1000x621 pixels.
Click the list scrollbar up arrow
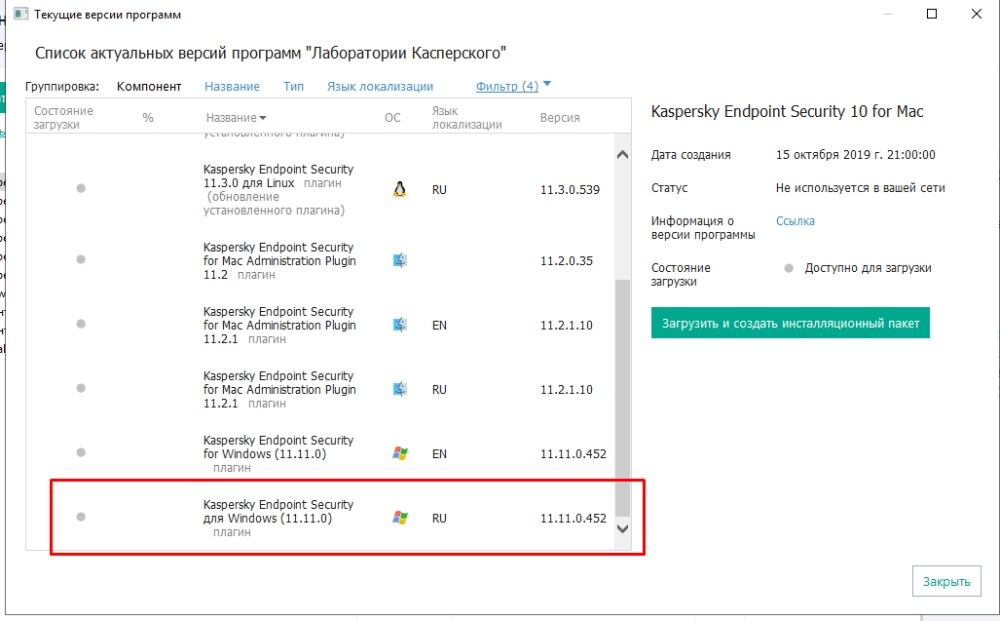point(623,154)
